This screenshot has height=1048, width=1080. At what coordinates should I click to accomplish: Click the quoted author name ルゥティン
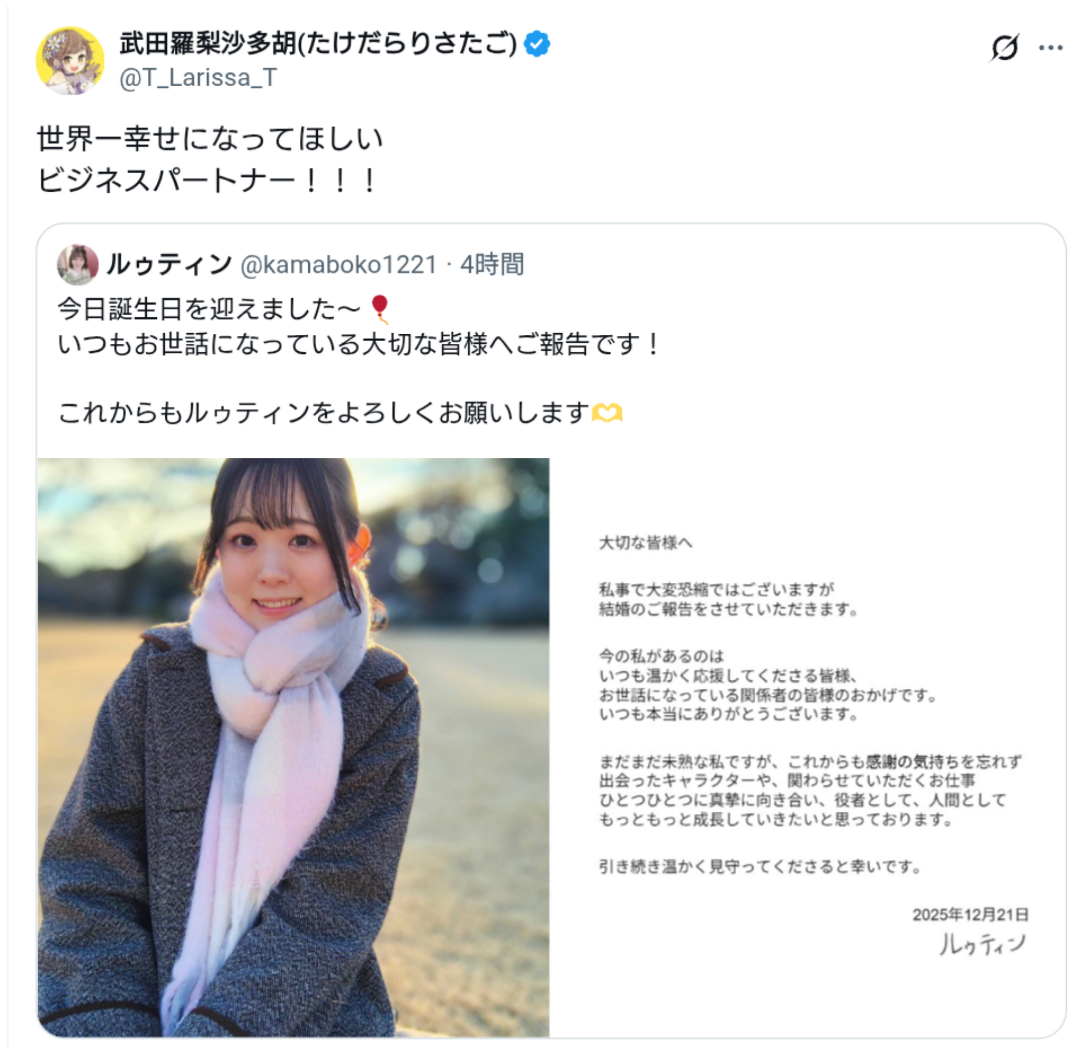pos(169,264)
